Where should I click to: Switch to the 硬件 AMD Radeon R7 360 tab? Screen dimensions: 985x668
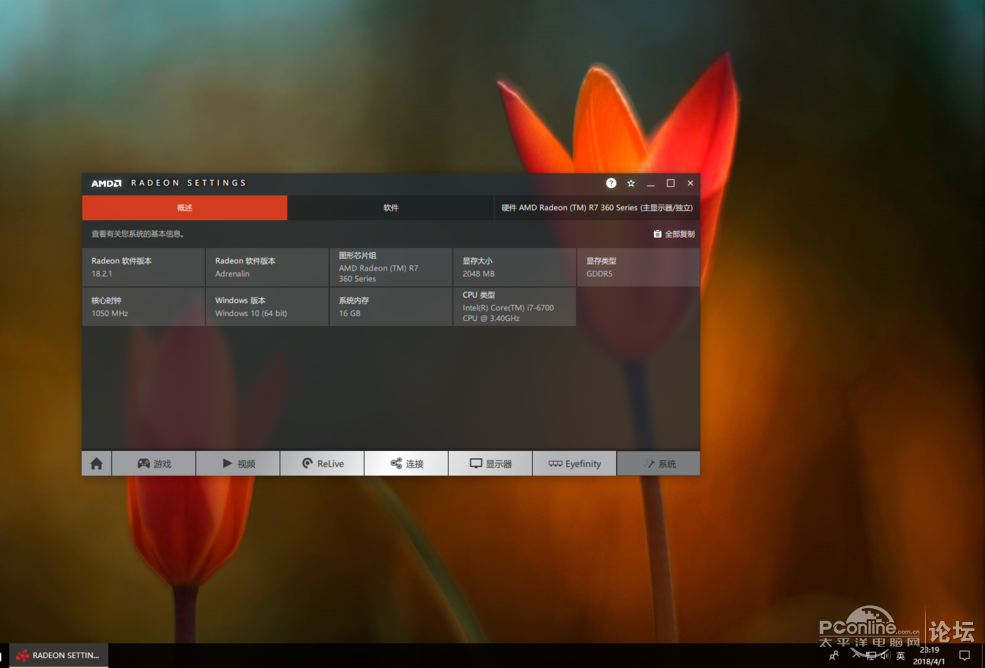(597, 208)
